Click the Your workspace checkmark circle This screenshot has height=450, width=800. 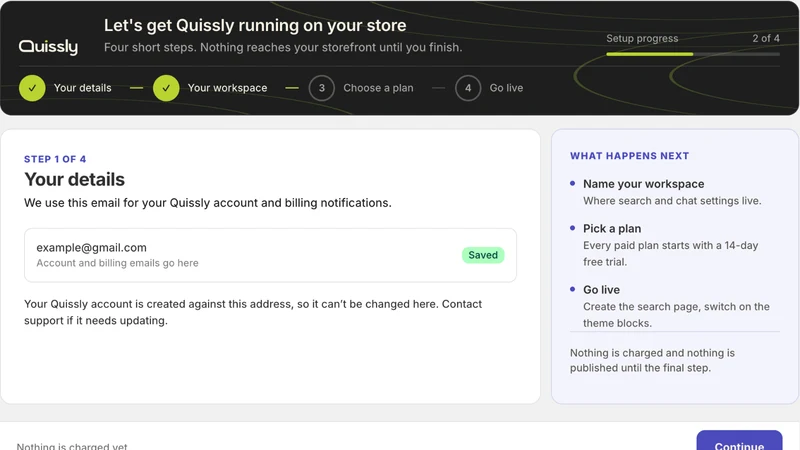point(166,88)
